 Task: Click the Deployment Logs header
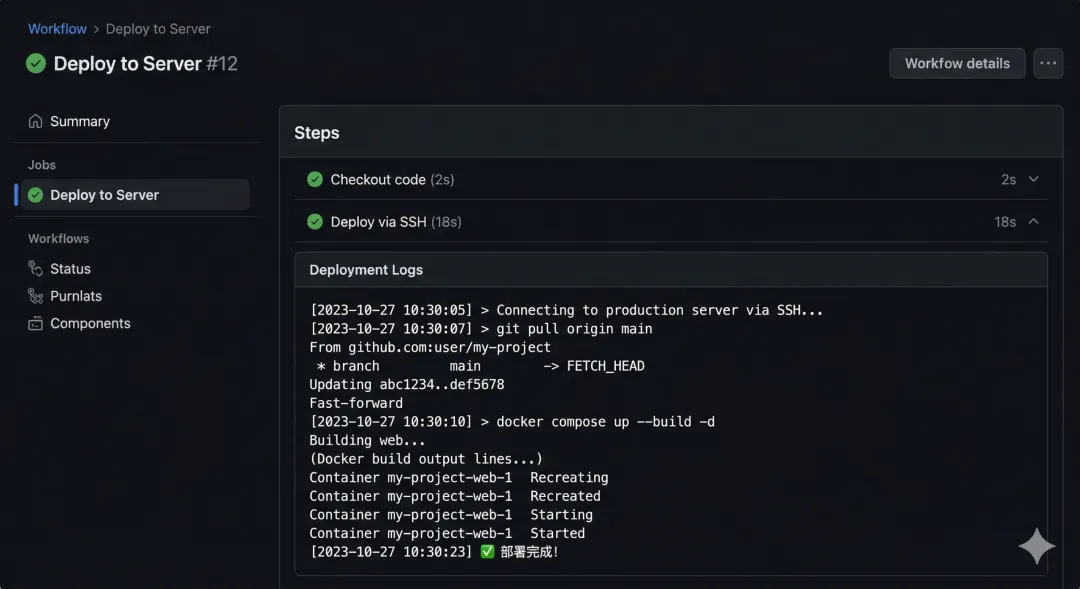pyautogui.click(x=366, y=270)
